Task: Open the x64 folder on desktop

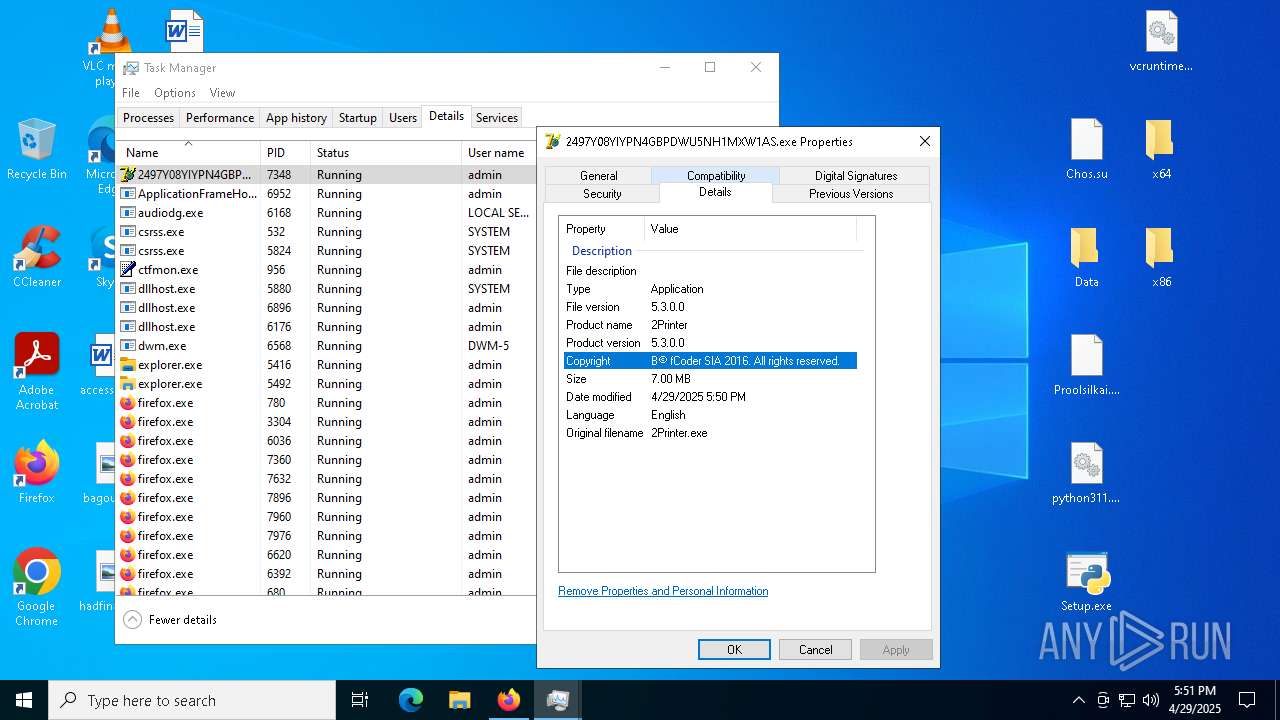Action: (x=1161, y=149)
